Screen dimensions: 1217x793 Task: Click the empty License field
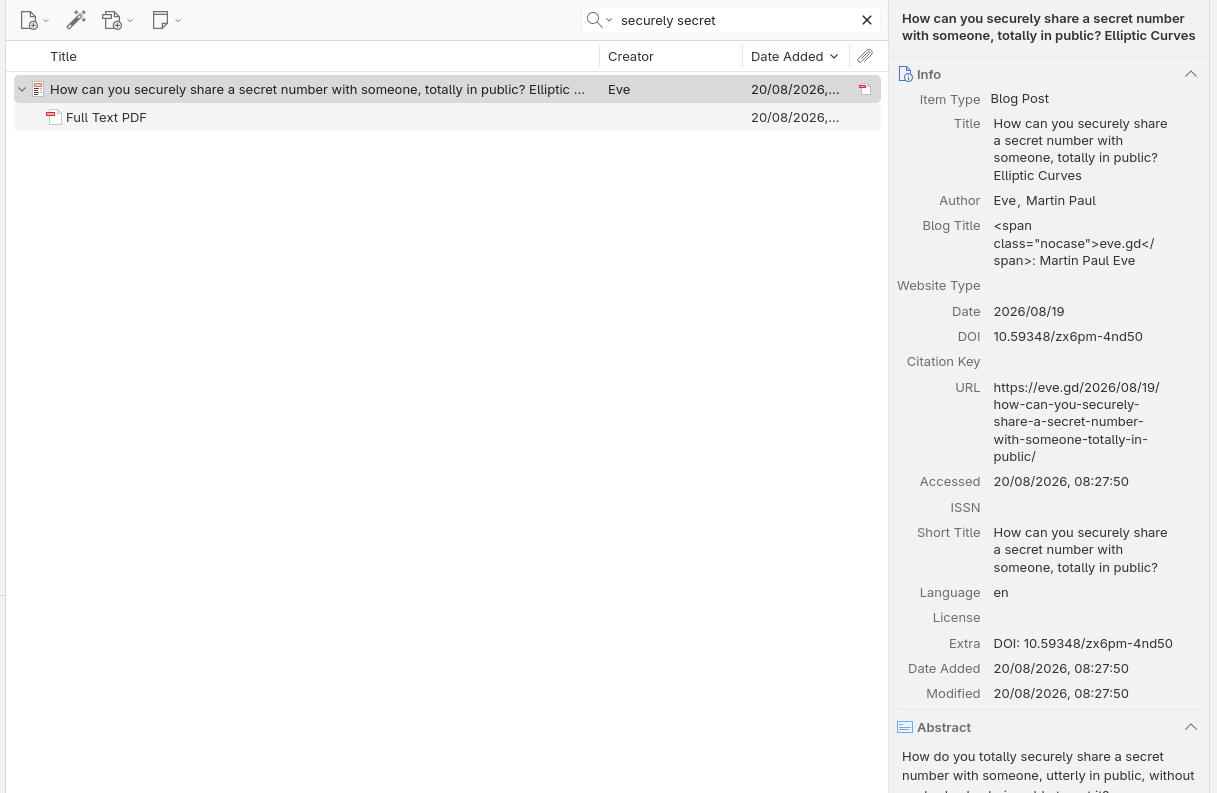(1092, 617)
